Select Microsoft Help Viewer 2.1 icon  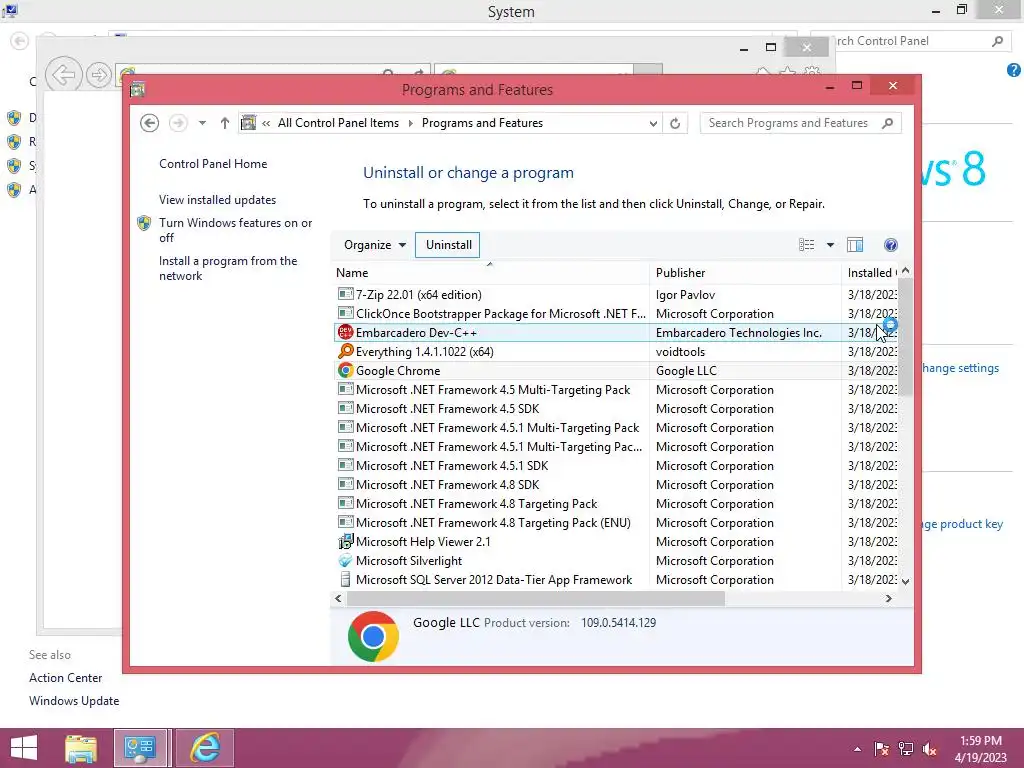[345, 541]
